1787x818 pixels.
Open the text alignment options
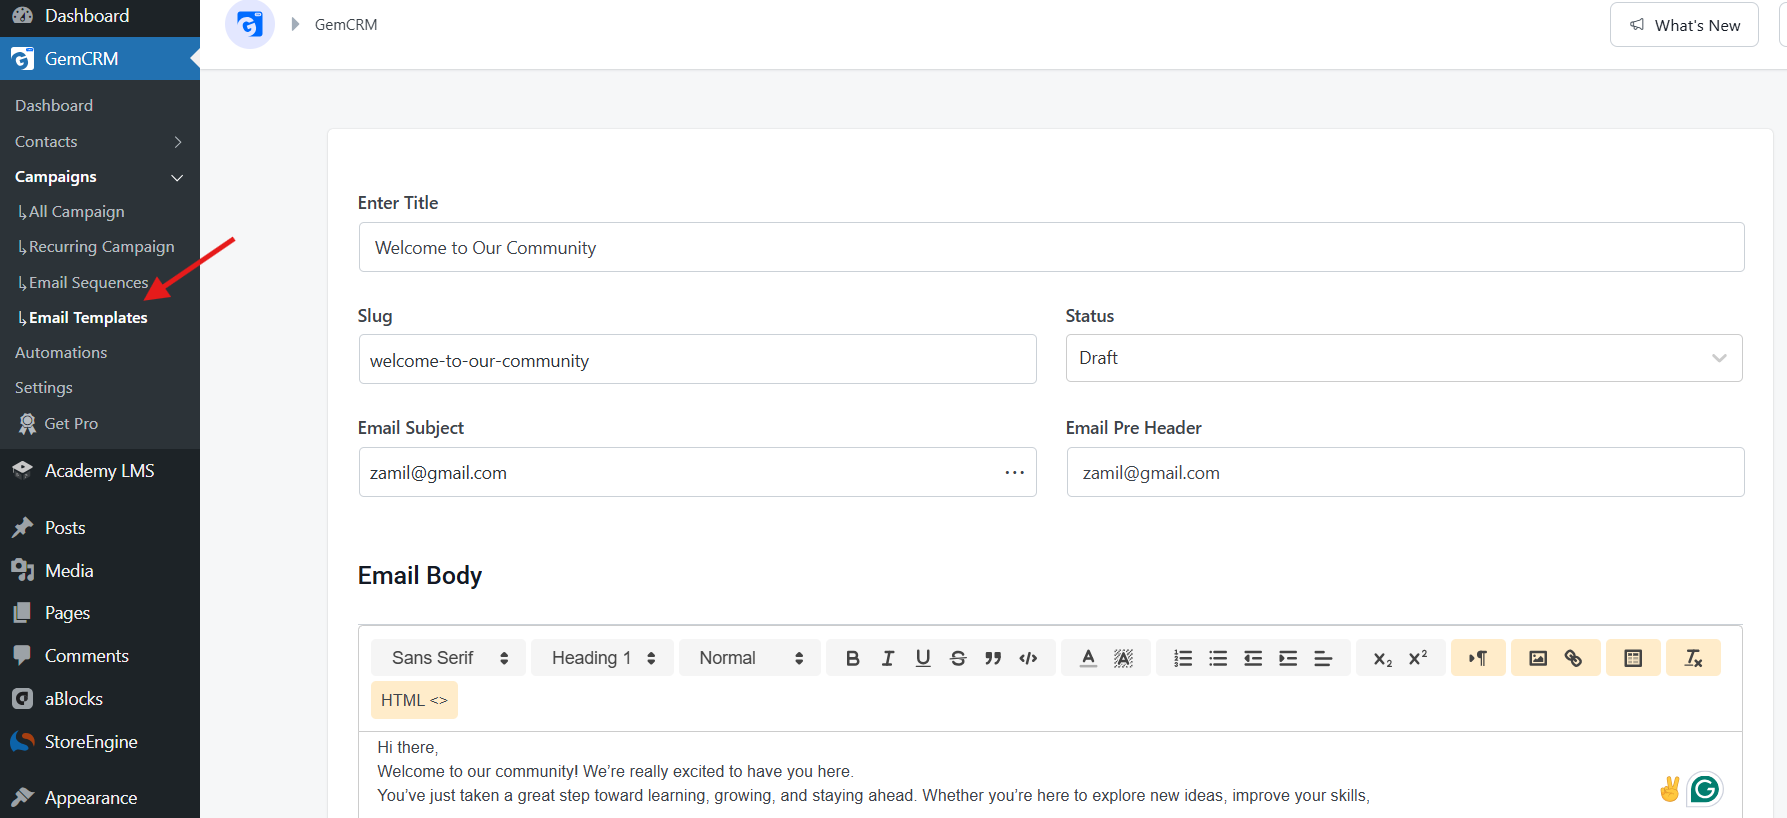coord(1323,658)
